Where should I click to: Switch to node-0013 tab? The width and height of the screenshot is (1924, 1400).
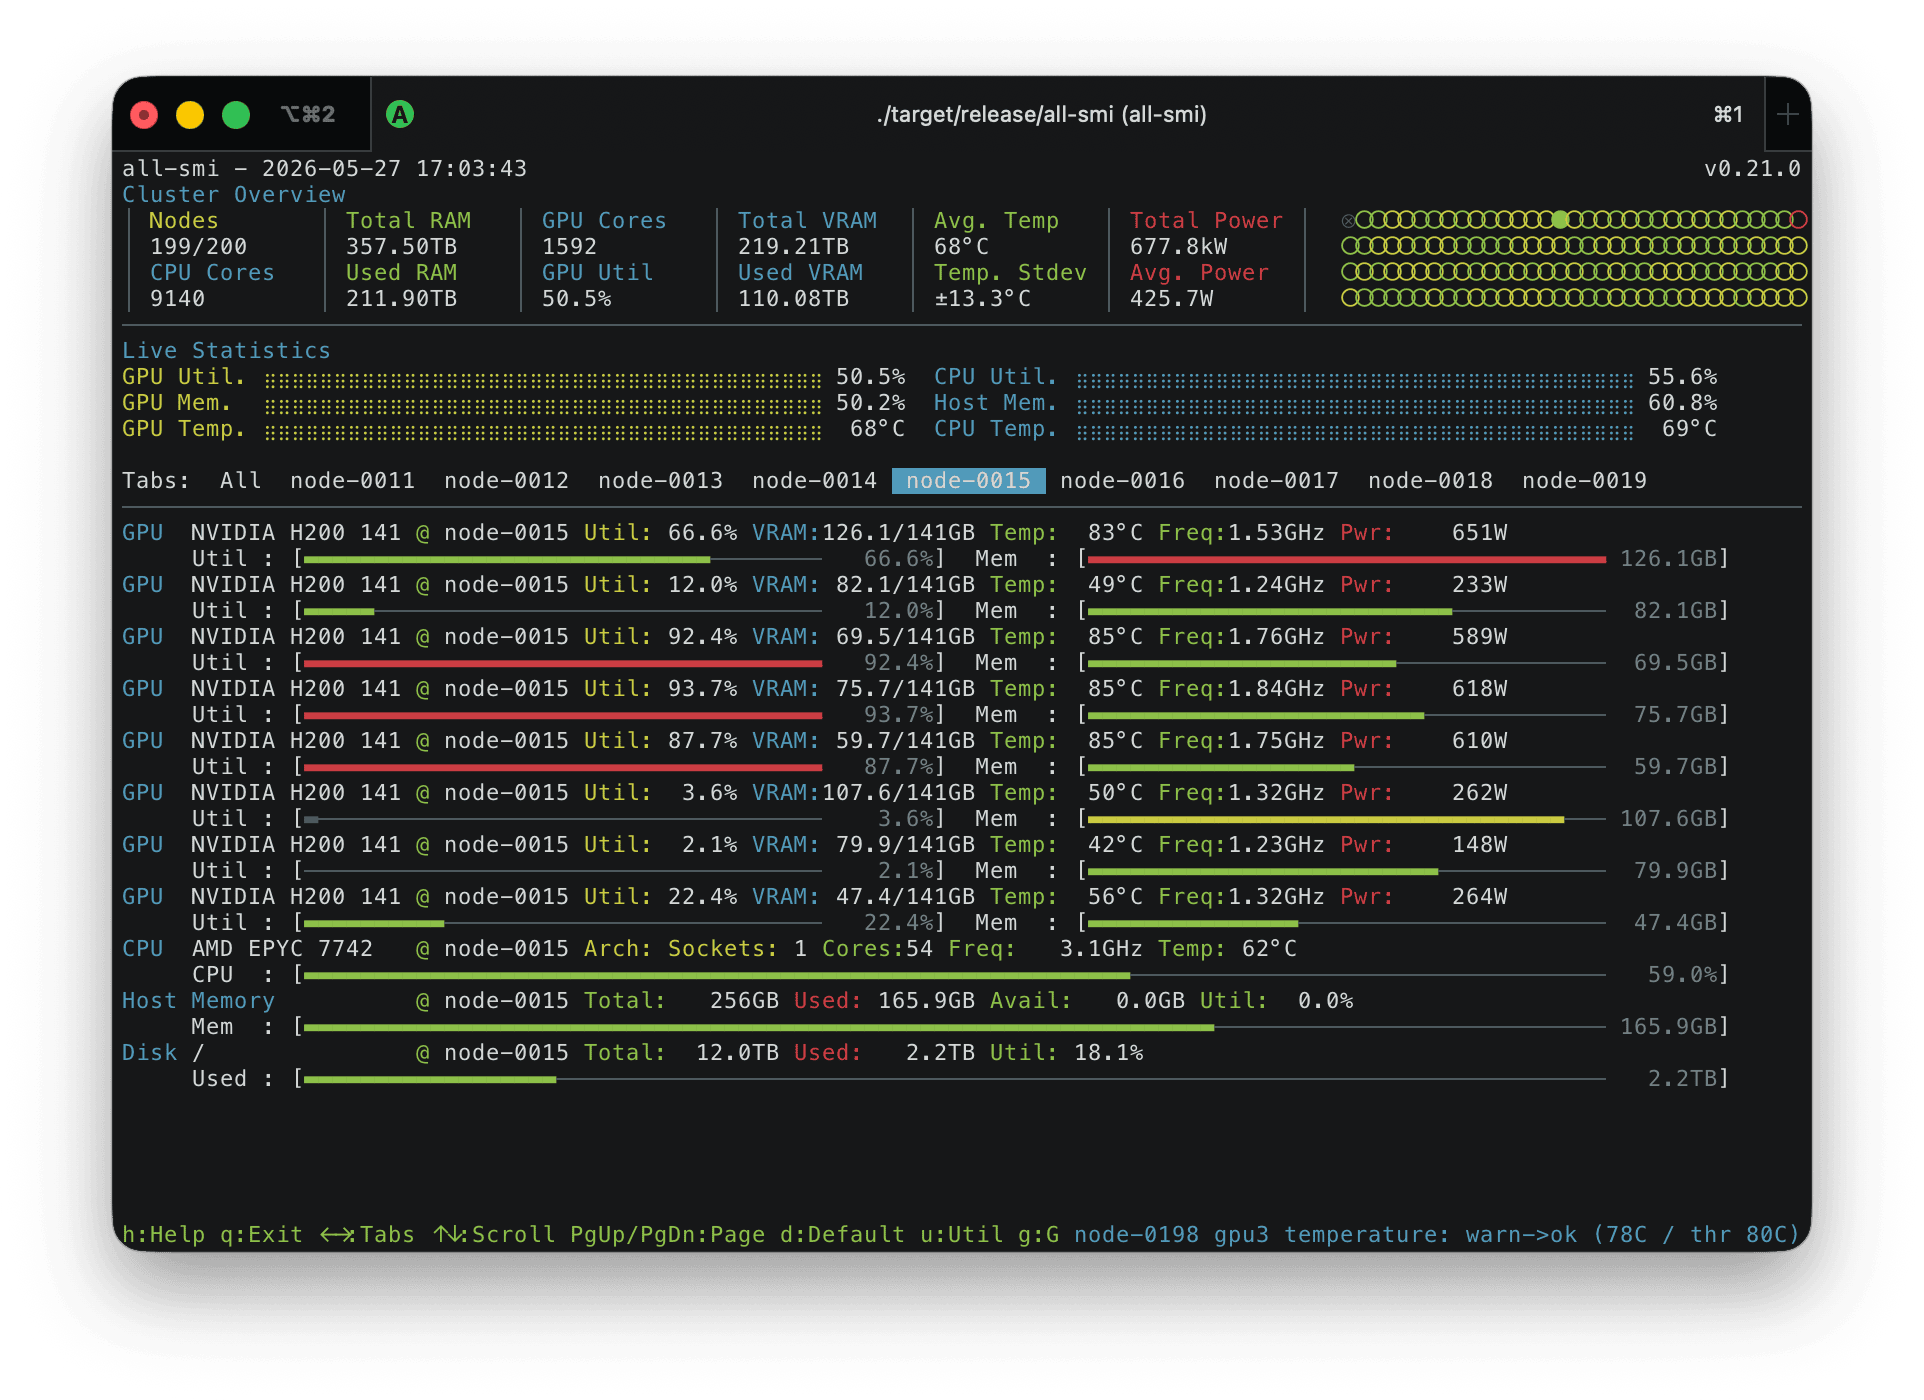tap(661, 481)
